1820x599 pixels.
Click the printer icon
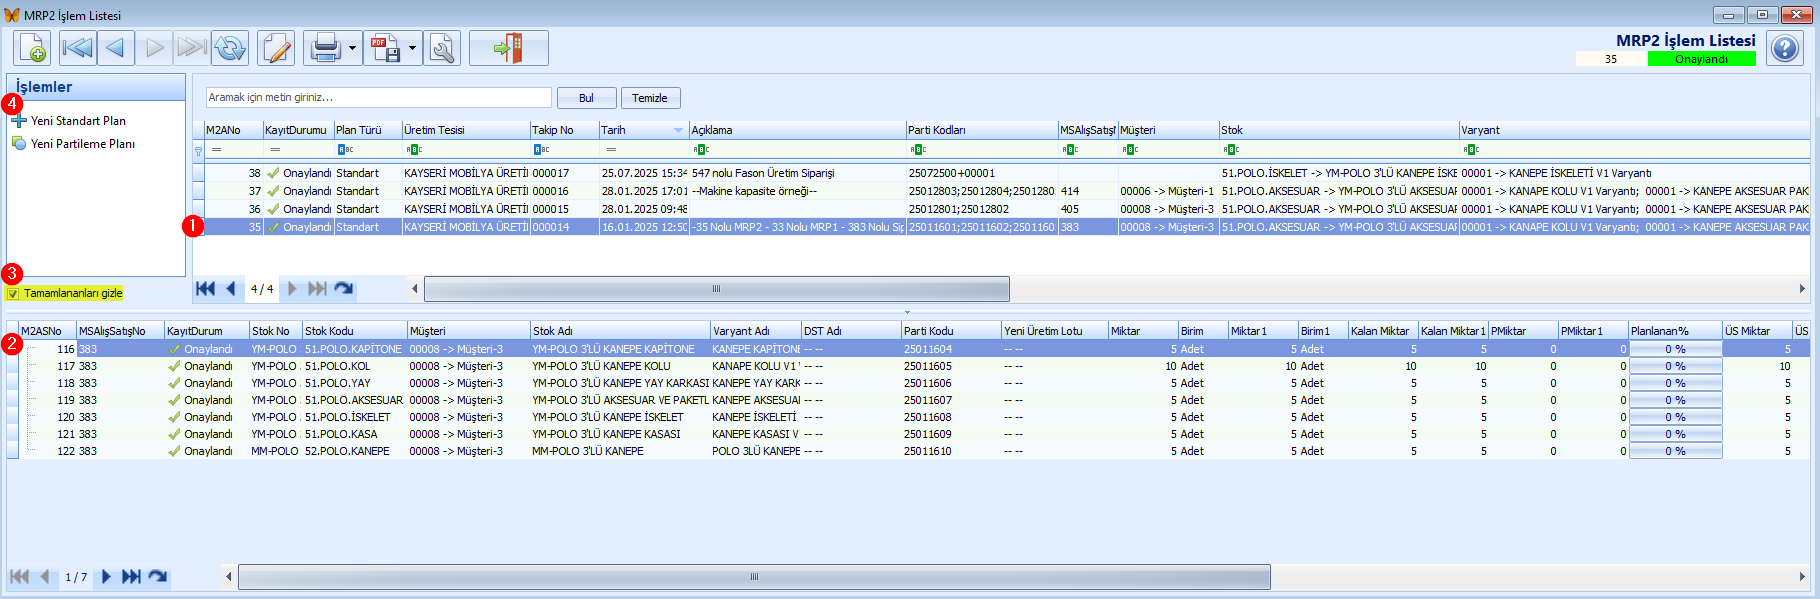coord(326,48)
